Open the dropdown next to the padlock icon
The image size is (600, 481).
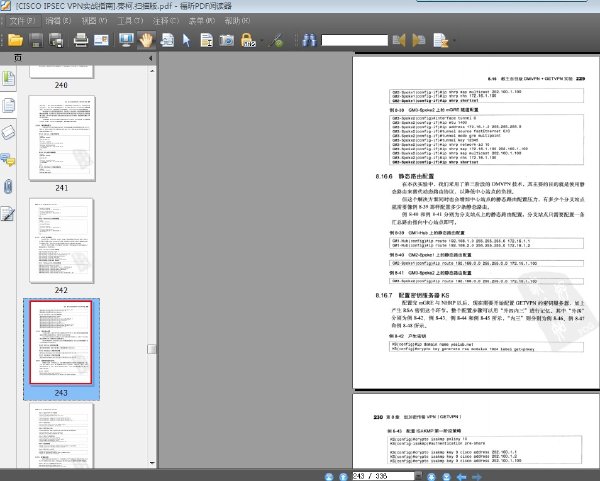262,41
